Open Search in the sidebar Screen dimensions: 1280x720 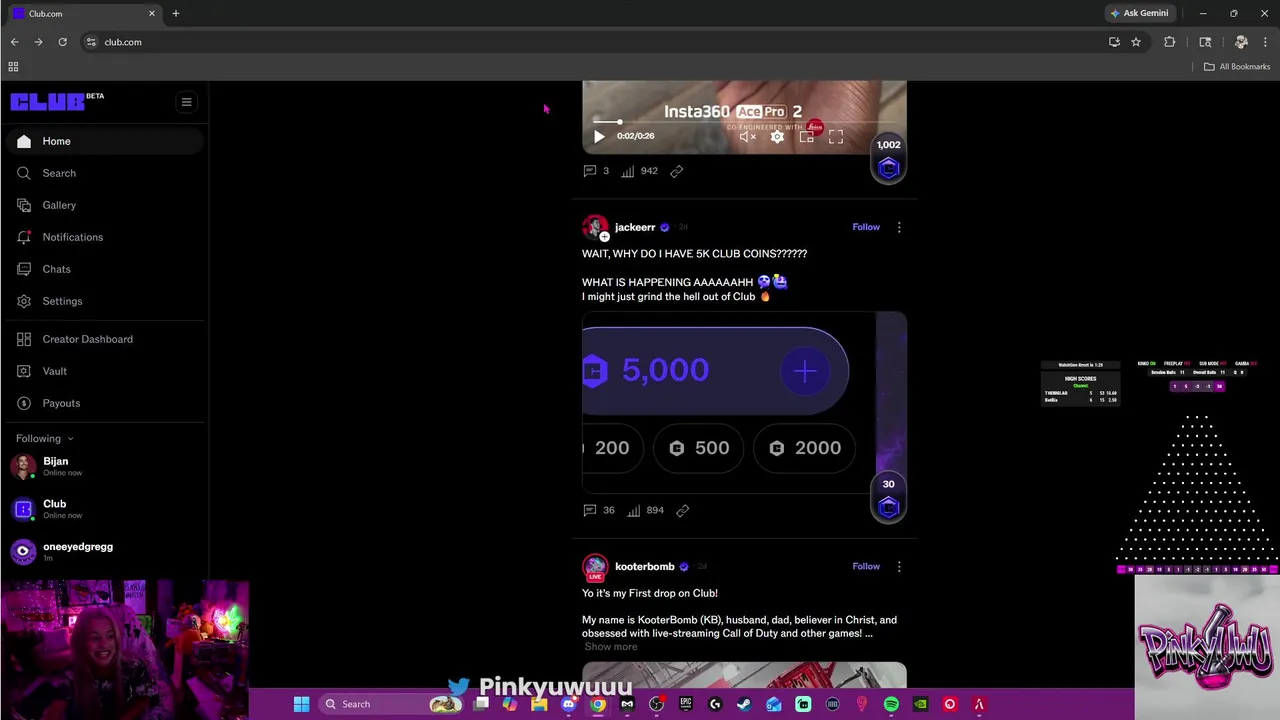pos(104,173)
